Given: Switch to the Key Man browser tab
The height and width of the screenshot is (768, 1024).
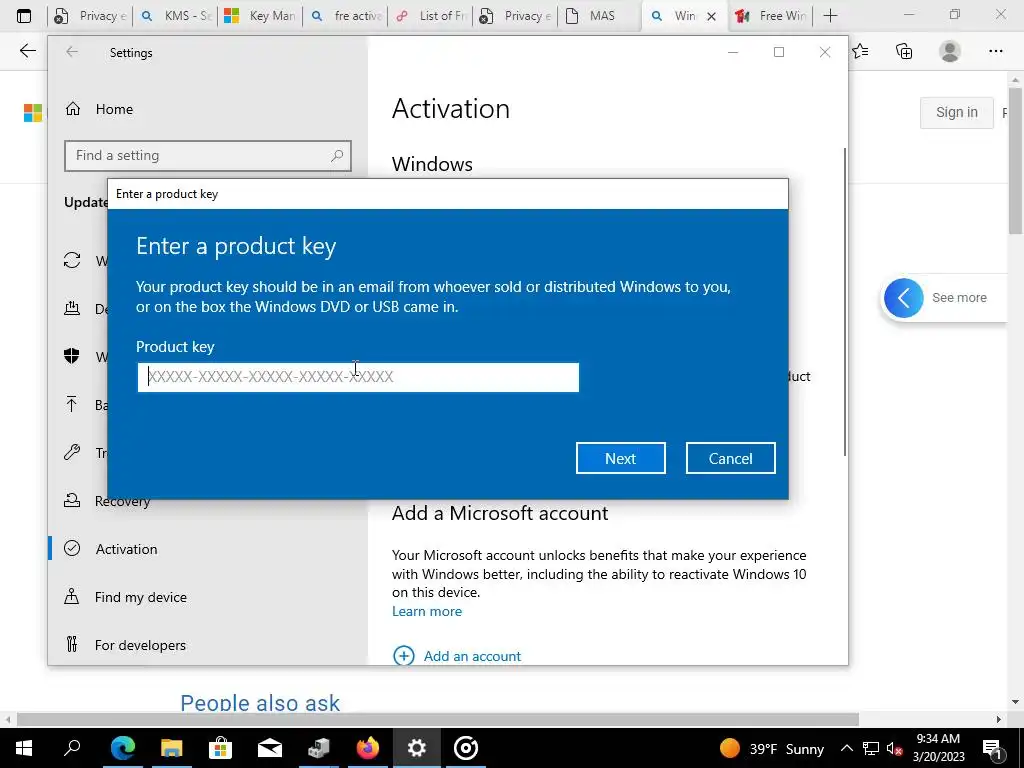Looking at the screenshot, I should [260, 16].
